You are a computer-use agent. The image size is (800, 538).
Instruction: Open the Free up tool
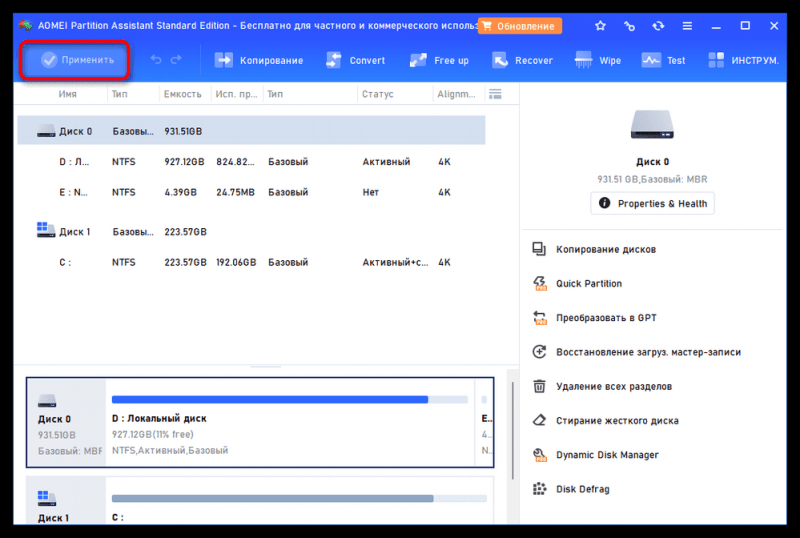(x=439, y=60)
